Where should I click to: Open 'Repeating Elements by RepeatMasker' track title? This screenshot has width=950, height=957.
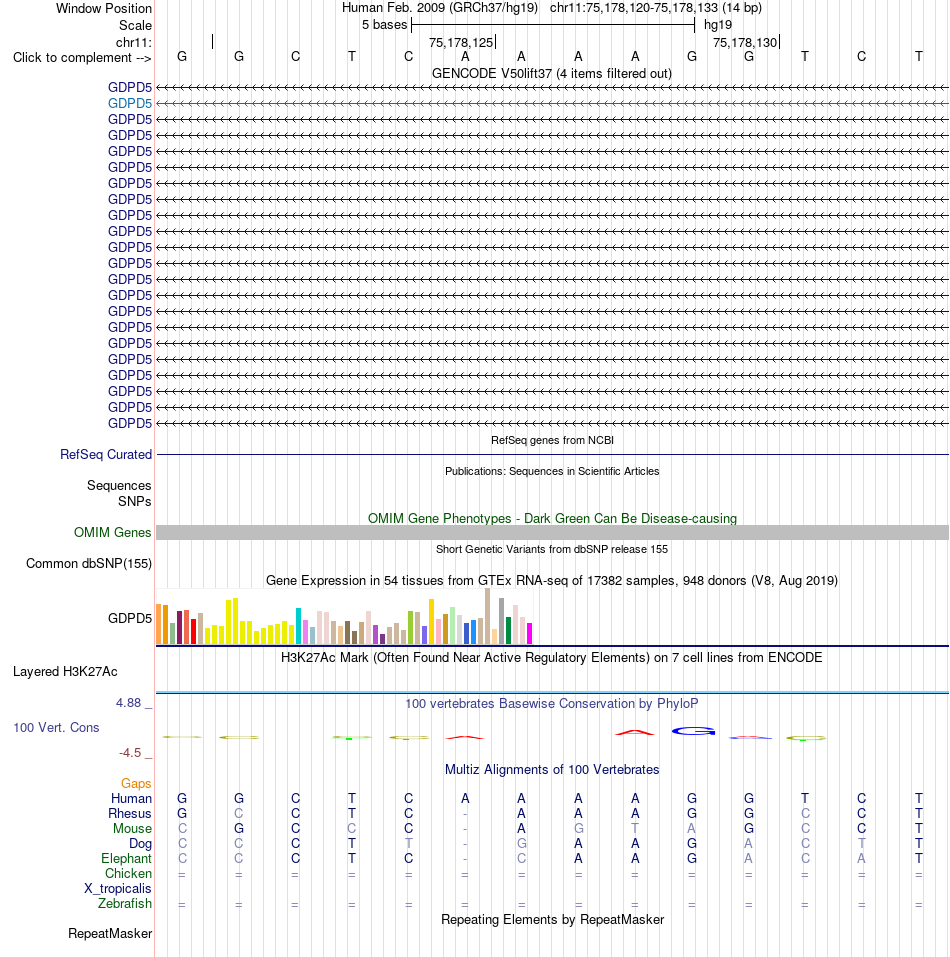pyautogui.click(x=552, y=920)
